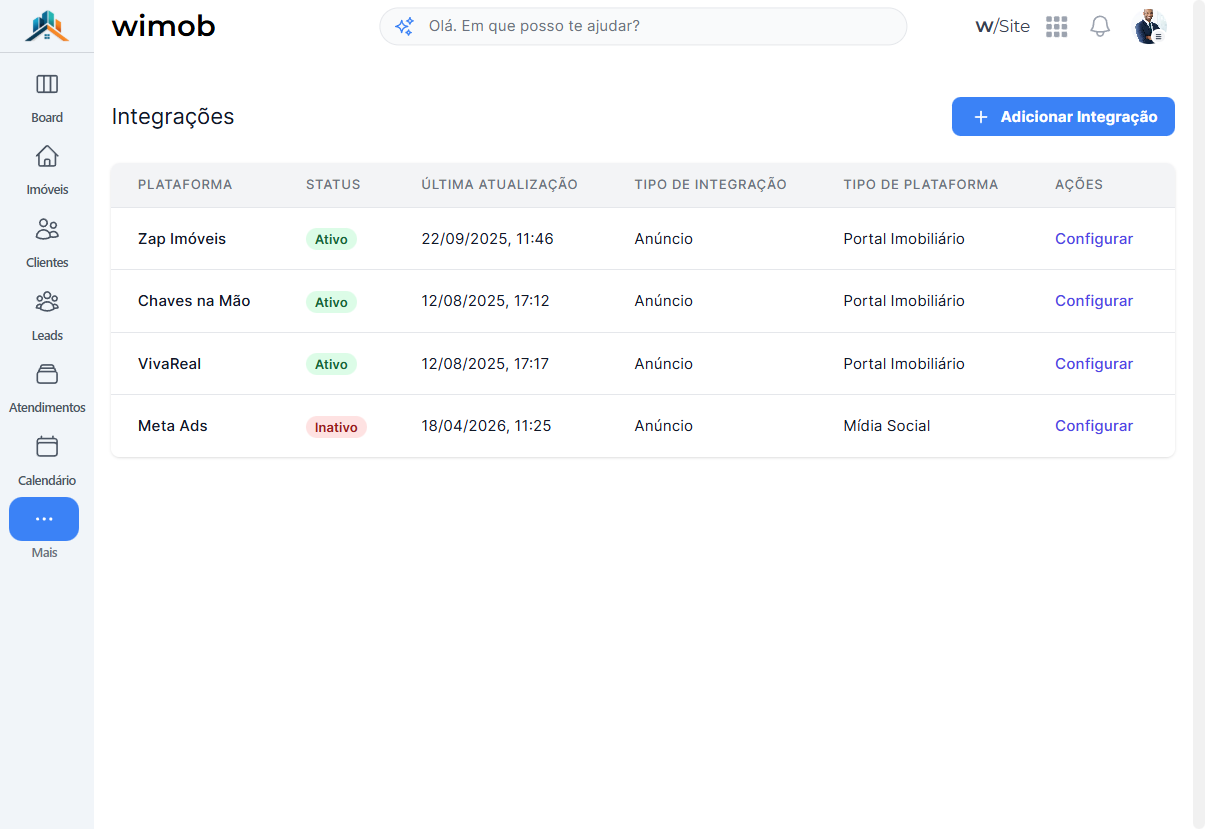Viewport: 1205px width, 829px height.
Task: Click the date 12/08/2025, 17:12
Action: tap(486, 301)
